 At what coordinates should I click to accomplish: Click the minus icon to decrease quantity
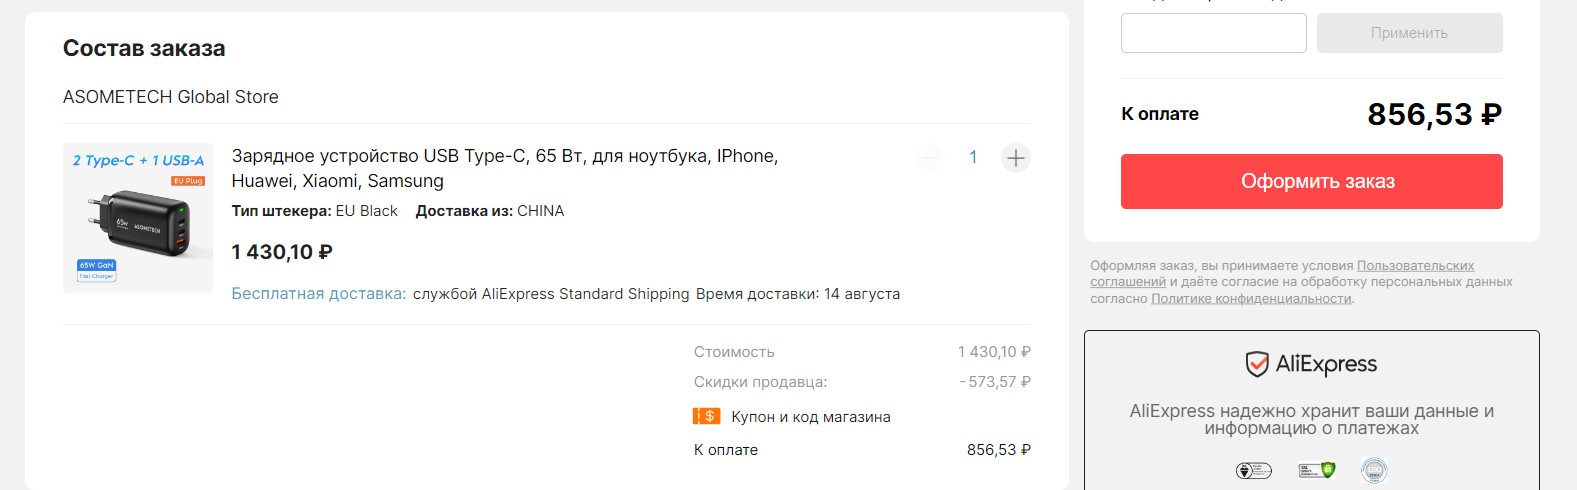[930, 158]
